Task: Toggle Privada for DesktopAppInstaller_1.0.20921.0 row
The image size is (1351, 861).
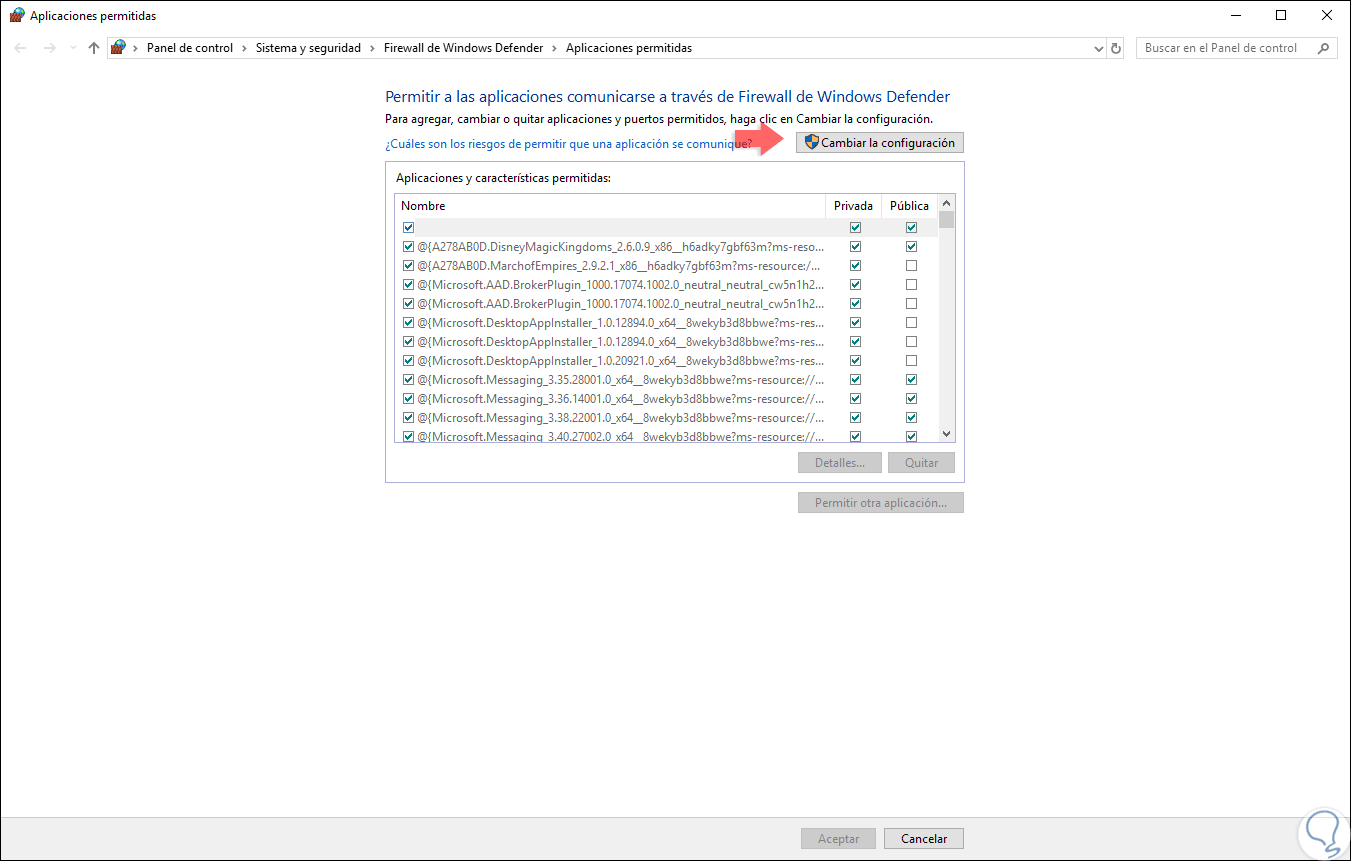Action: pyautogui.click(x=855, y=361)
